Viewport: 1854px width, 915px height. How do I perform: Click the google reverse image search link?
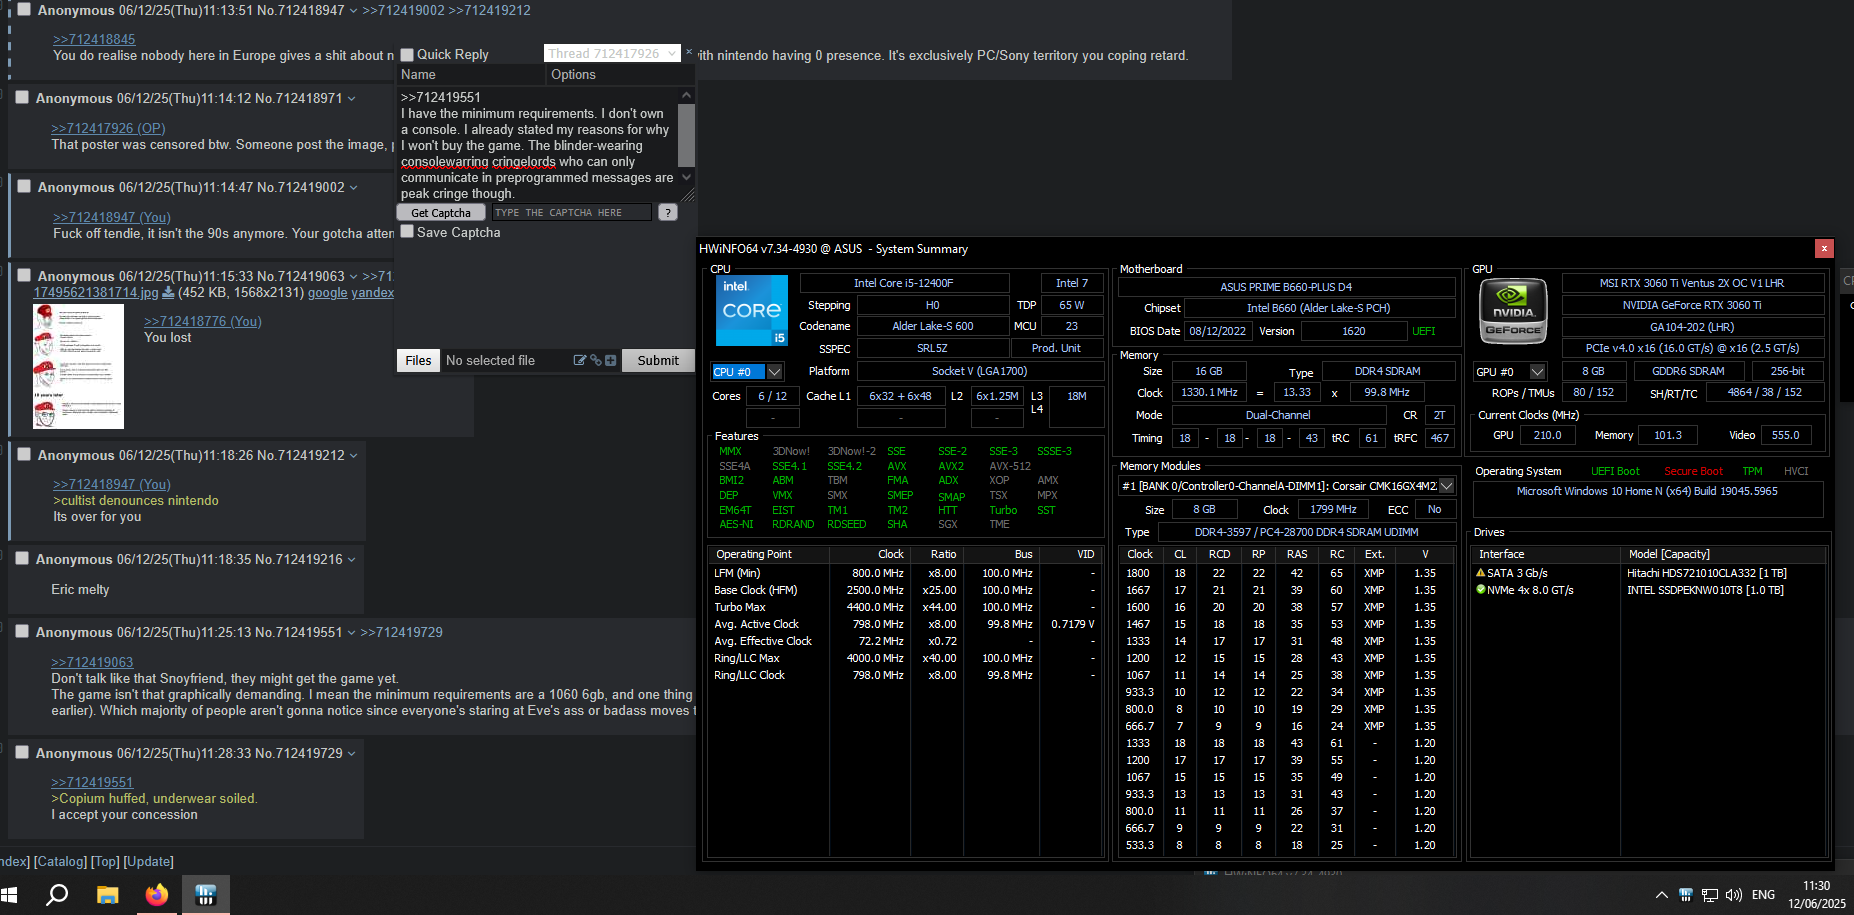pos(327,293)
